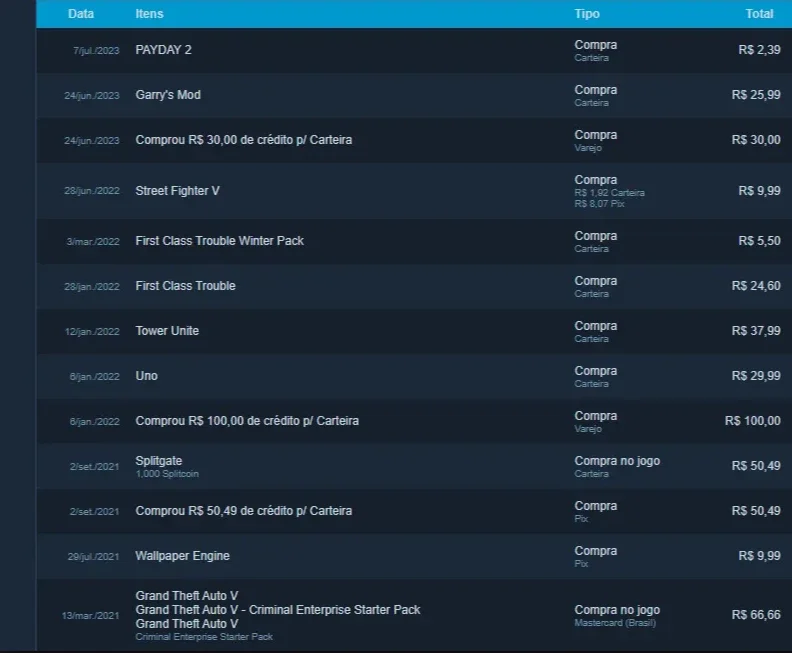Click the Tipo column header
The height and width of the screenshot is (653, 792).
(587, 14)
